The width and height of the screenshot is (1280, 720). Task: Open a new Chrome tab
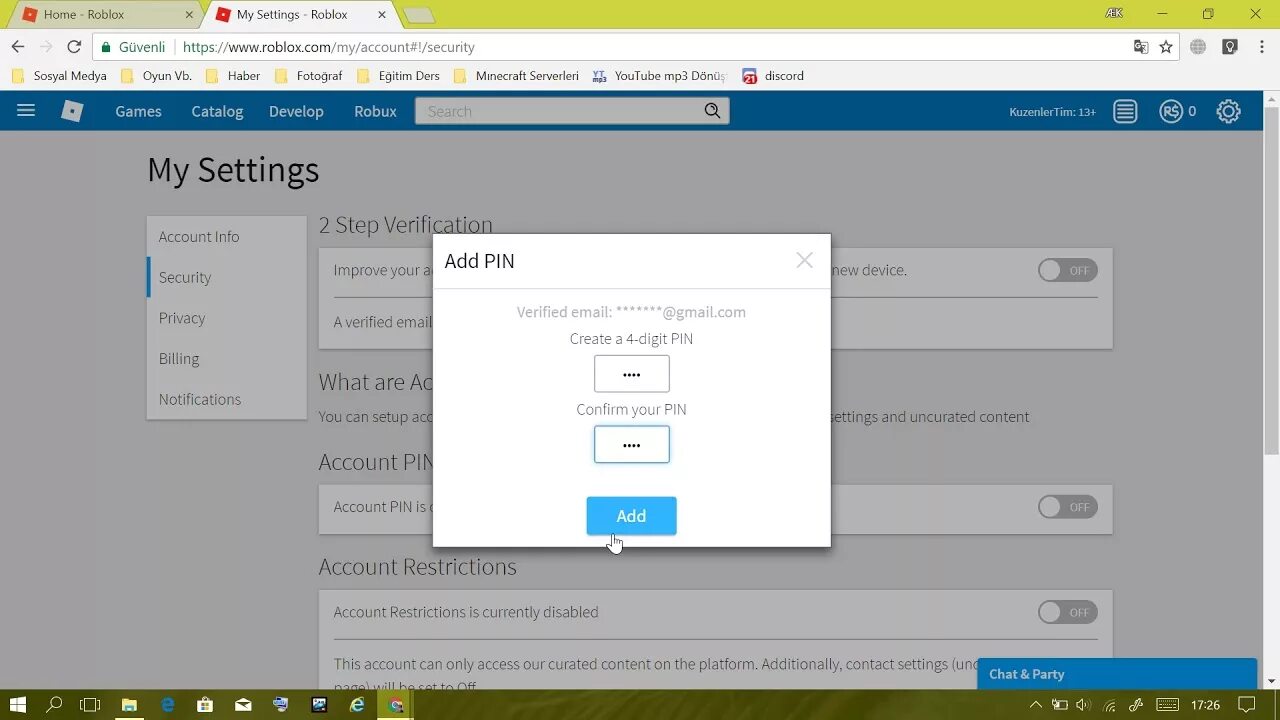pos(419,15)
